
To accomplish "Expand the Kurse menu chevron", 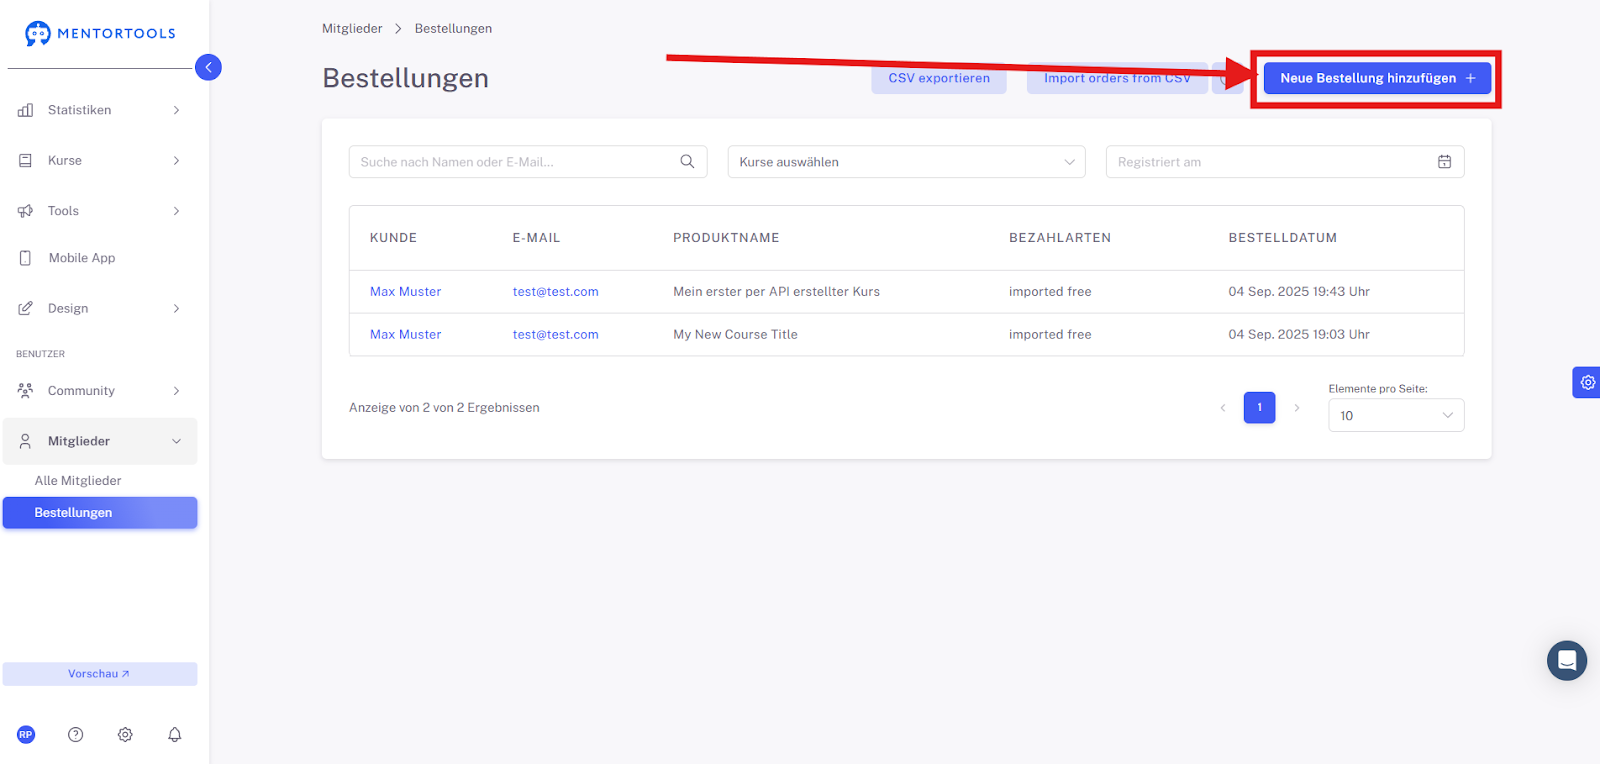I will click(x=176, y=160).
